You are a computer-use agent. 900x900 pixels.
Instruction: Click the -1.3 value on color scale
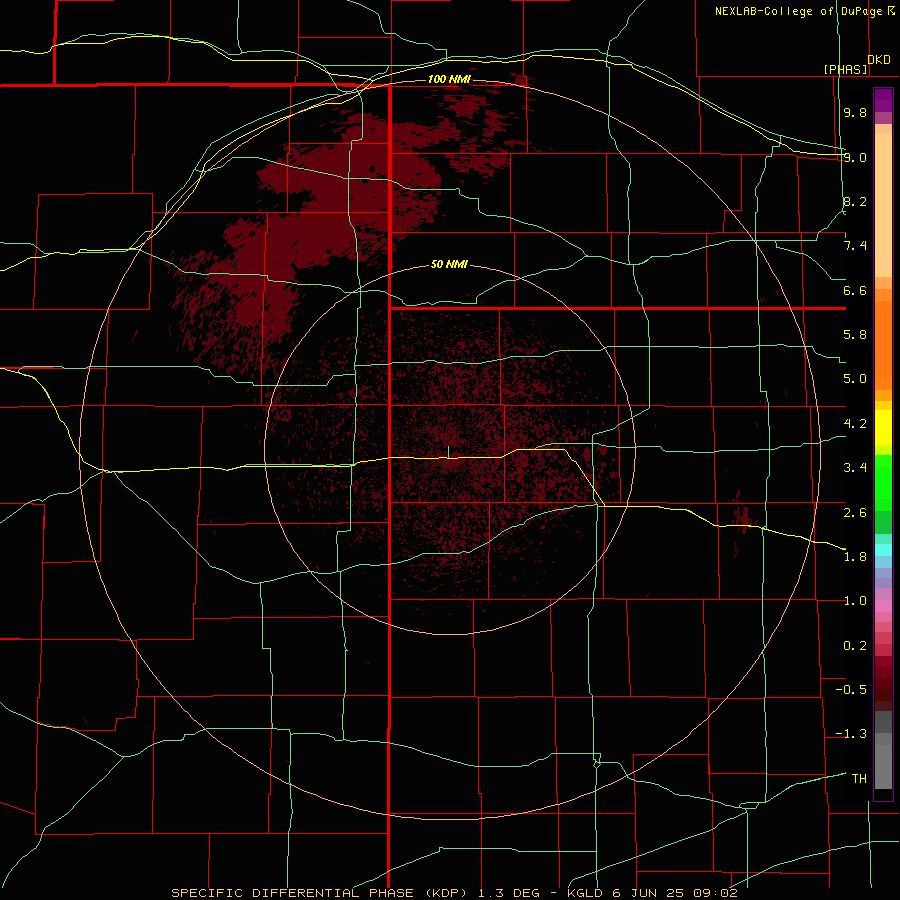click(x=851, y=734)
